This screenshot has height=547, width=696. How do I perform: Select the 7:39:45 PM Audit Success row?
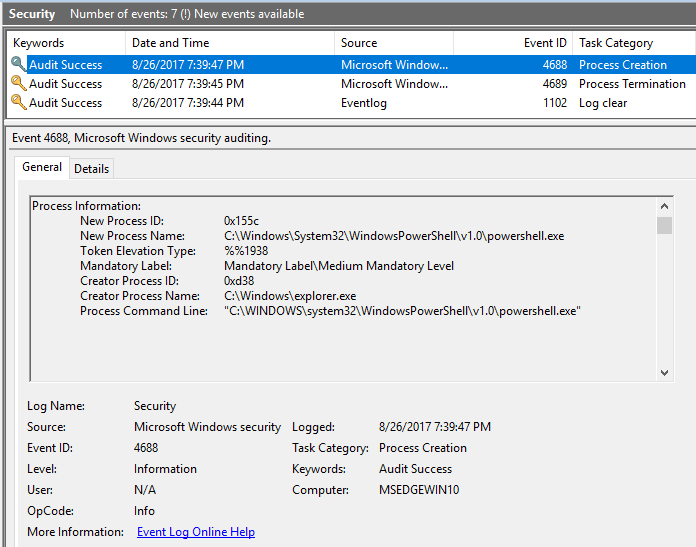click(x=351, y=84)
